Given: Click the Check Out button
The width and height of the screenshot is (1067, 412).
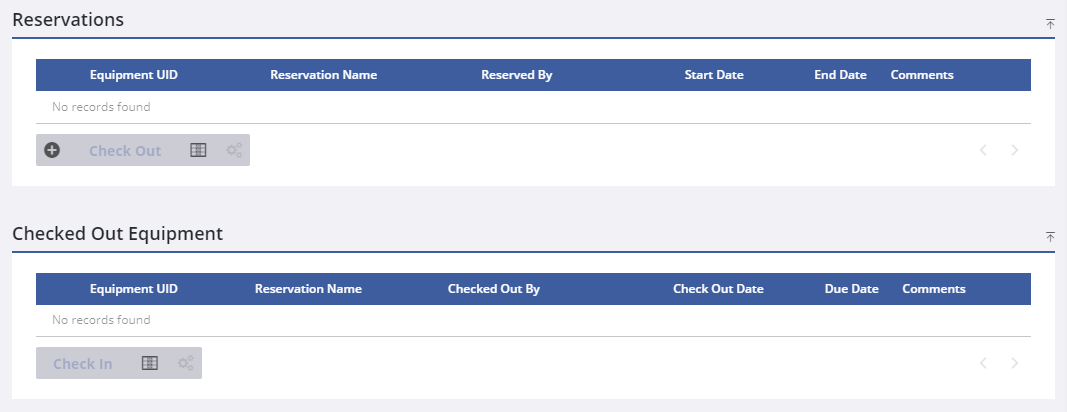Looking at the screenshot, I should coord(125,151).
